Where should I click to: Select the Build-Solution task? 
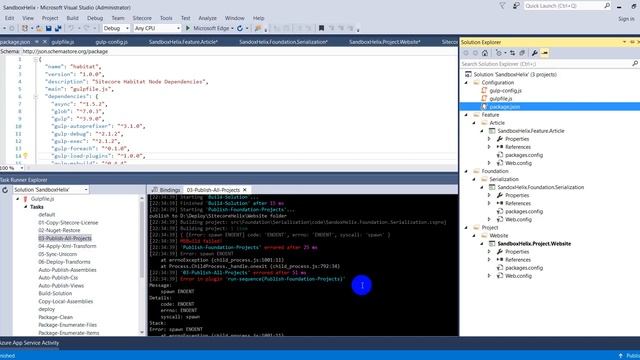click(55, 293)
